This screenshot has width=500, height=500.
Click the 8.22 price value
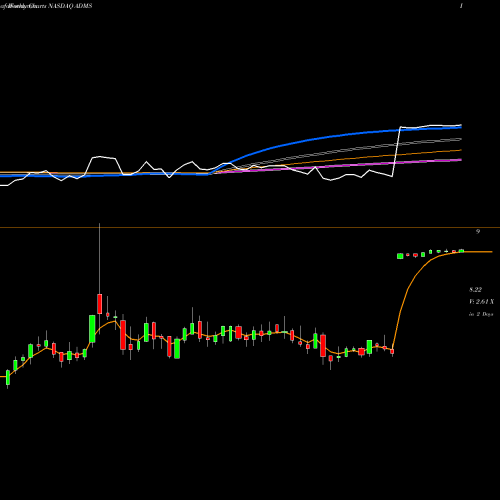click(475, 290)
